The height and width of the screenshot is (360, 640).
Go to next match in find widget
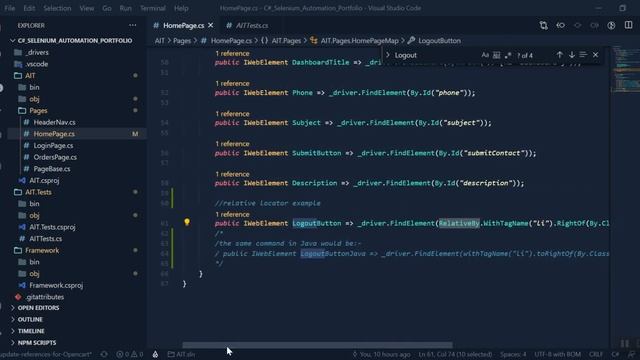coord(571,55)
